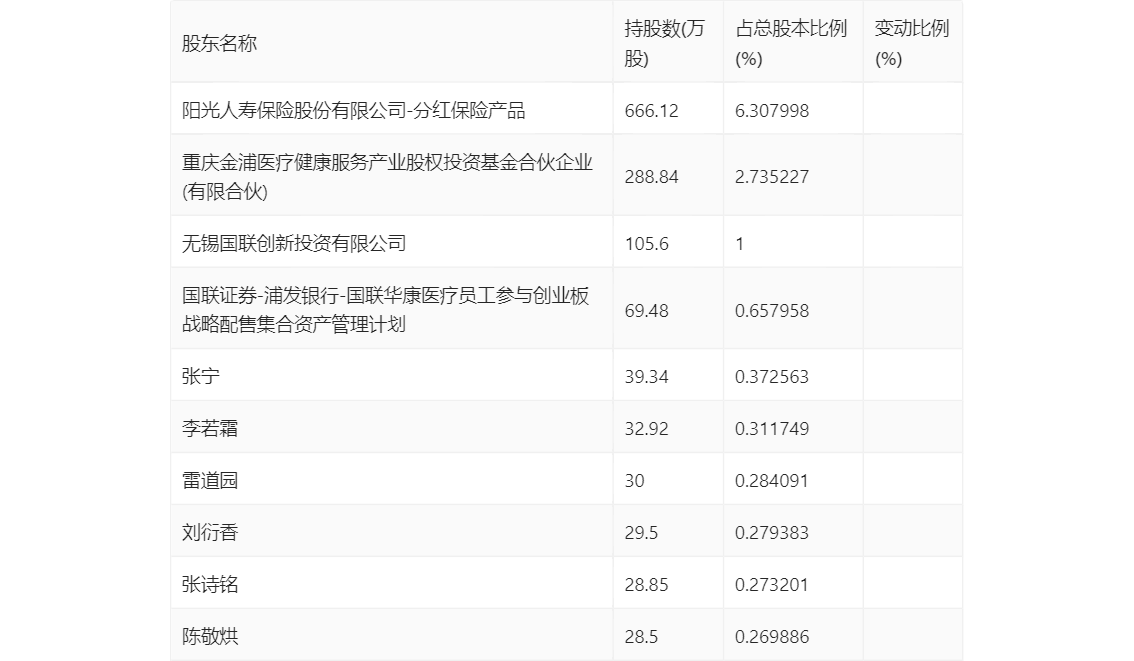Screen dimensions: 1134x661
Task: Click shareholder name 张宁
Action: click(200, 377)
